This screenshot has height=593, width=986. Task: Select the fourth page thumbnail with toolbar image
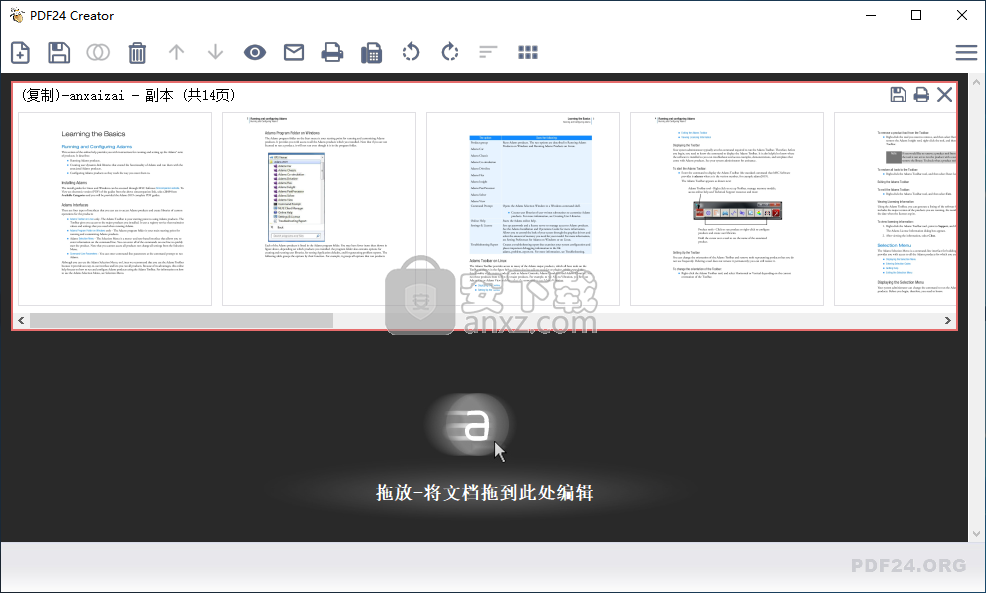click(x=727, y=209)
